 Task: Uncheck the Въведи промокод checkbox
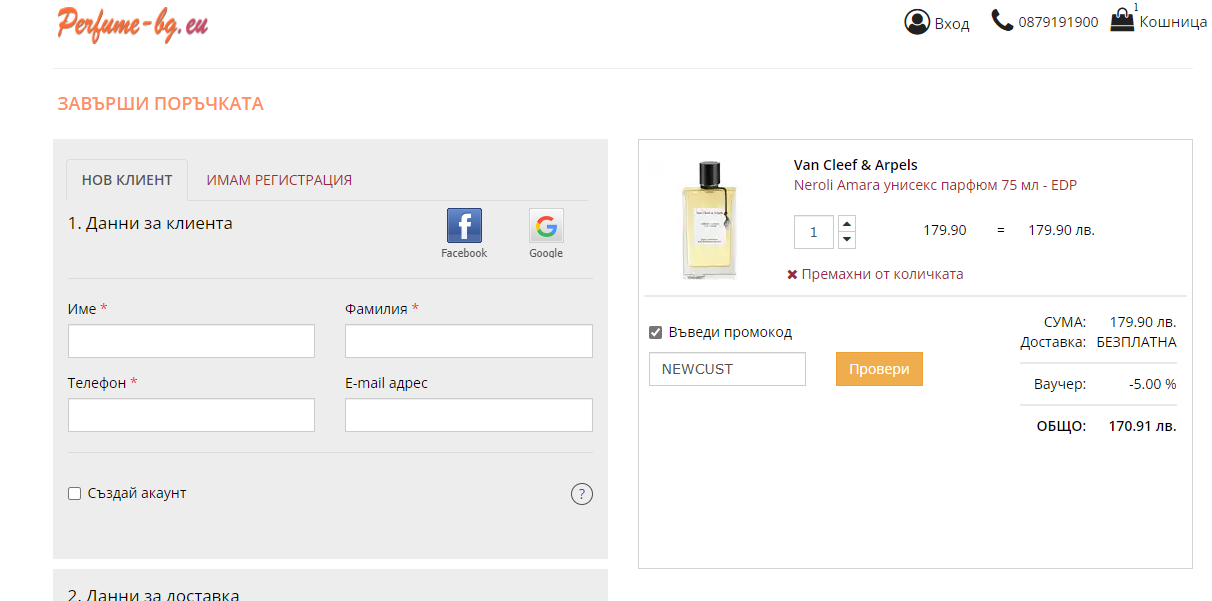coord(656,333)
